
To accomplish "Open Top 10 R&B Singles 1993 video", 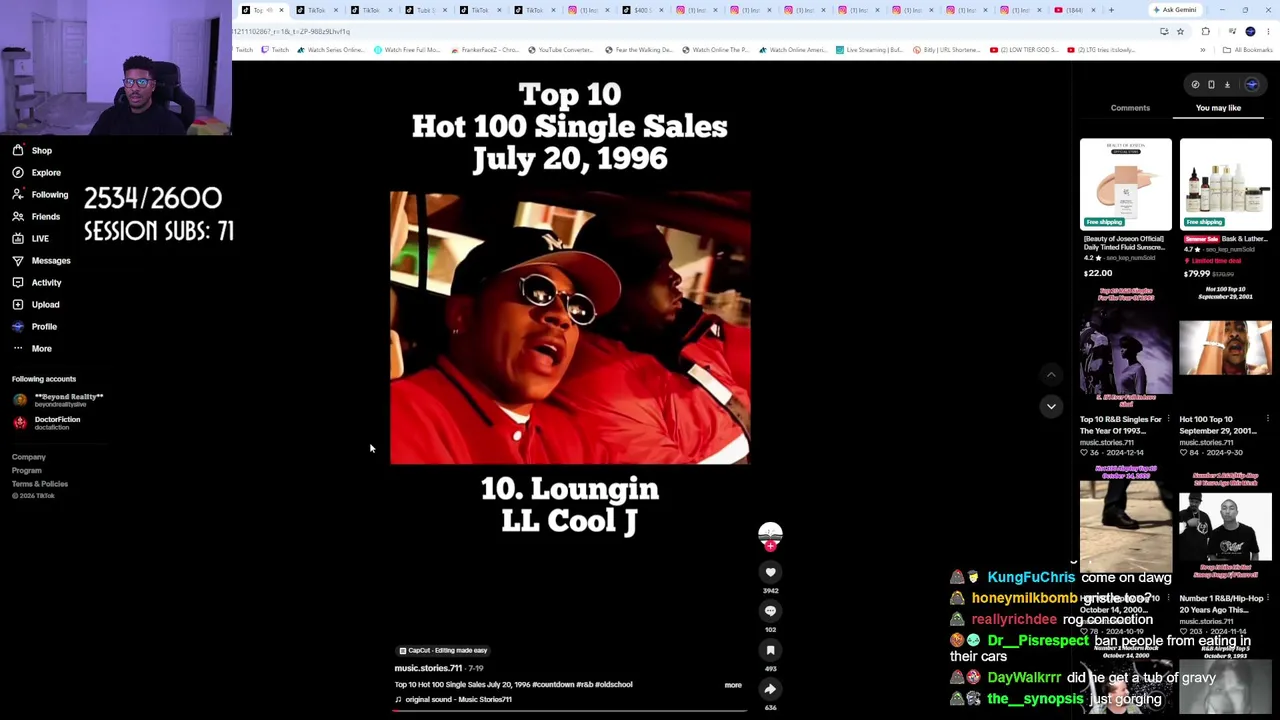I will (1125, 349).
